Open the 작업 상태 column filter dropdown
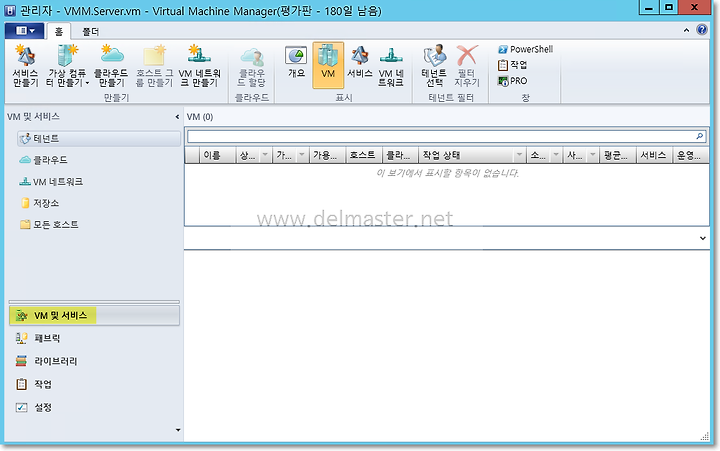 click(519, 155)
